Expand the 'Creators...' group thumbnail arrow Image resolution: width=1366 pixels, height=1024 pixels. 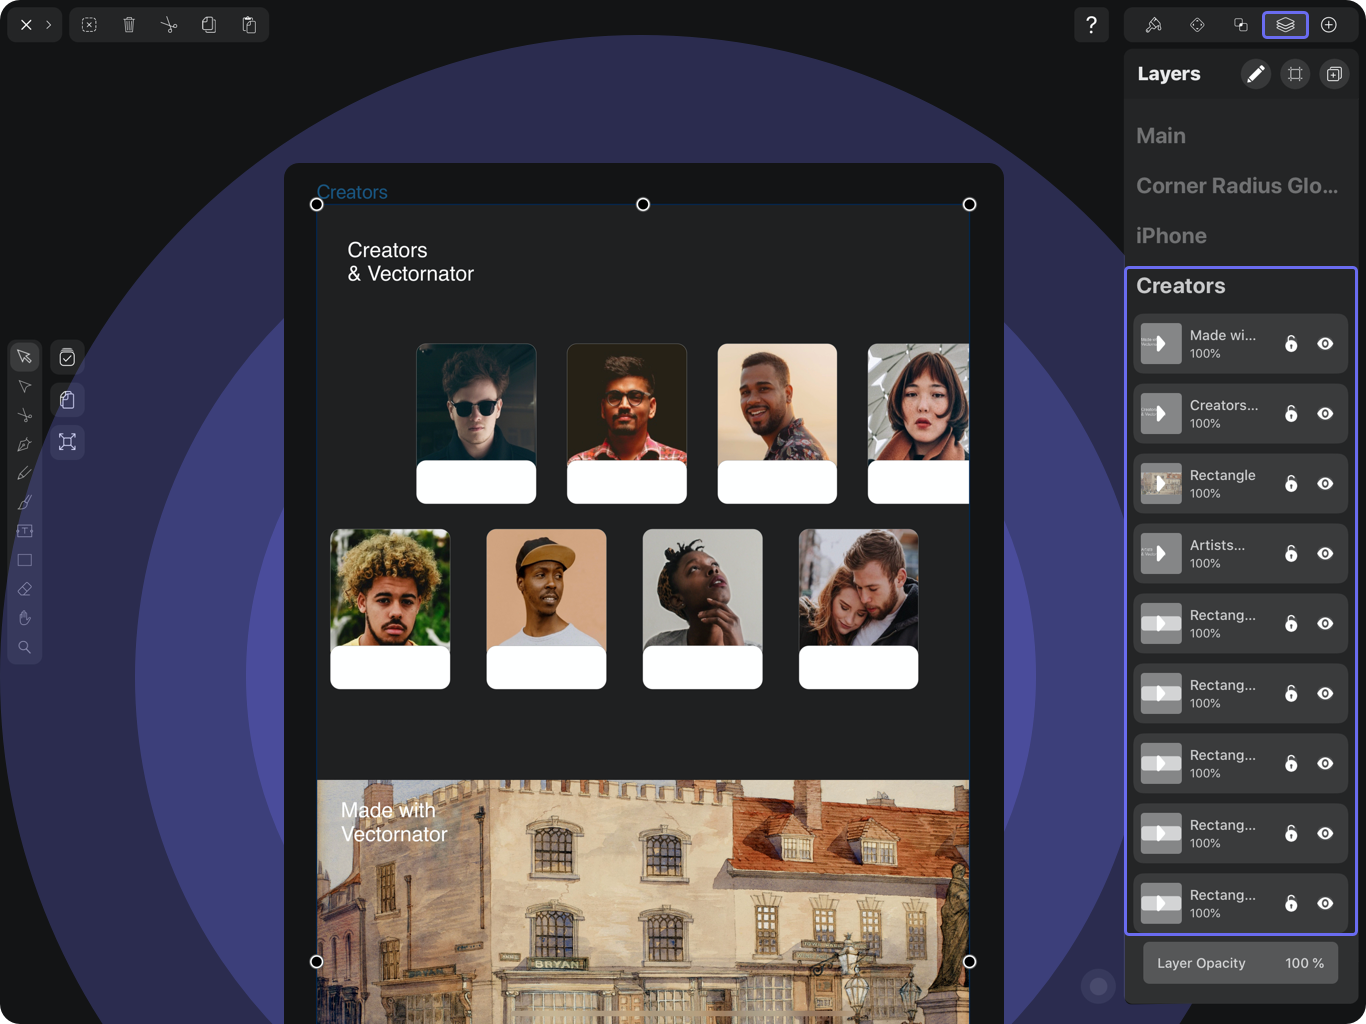pyautogui.click(x=1161, y=414)
